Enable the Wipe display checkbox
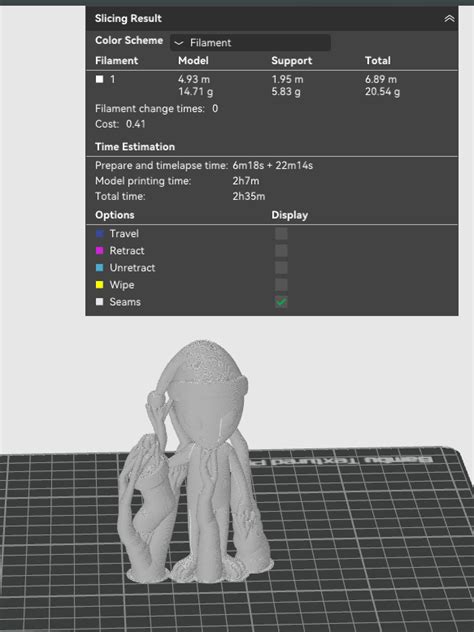474x632 pixels. pyautogui.click(x=281, y=285)
